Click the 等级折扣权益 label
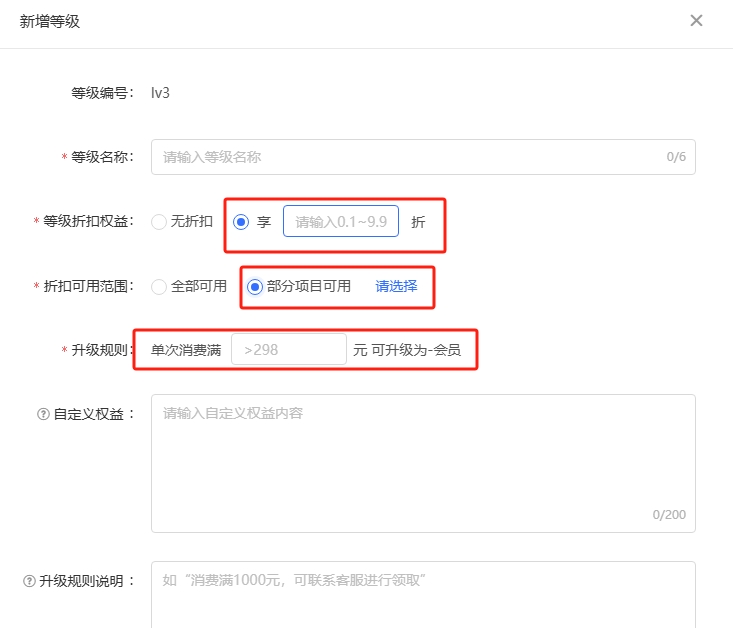The width and height of the screenshot is (733, 628). pyautogui.click(x=88, y=221)
